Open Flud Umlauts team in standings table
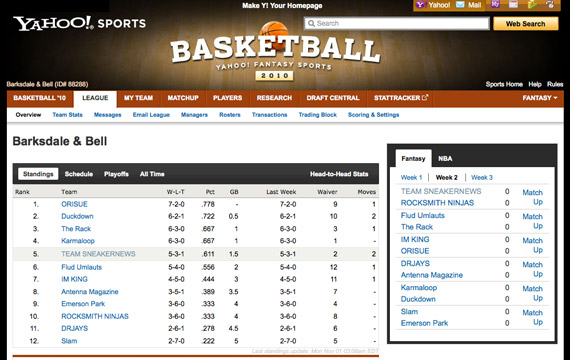 point(81,267)
